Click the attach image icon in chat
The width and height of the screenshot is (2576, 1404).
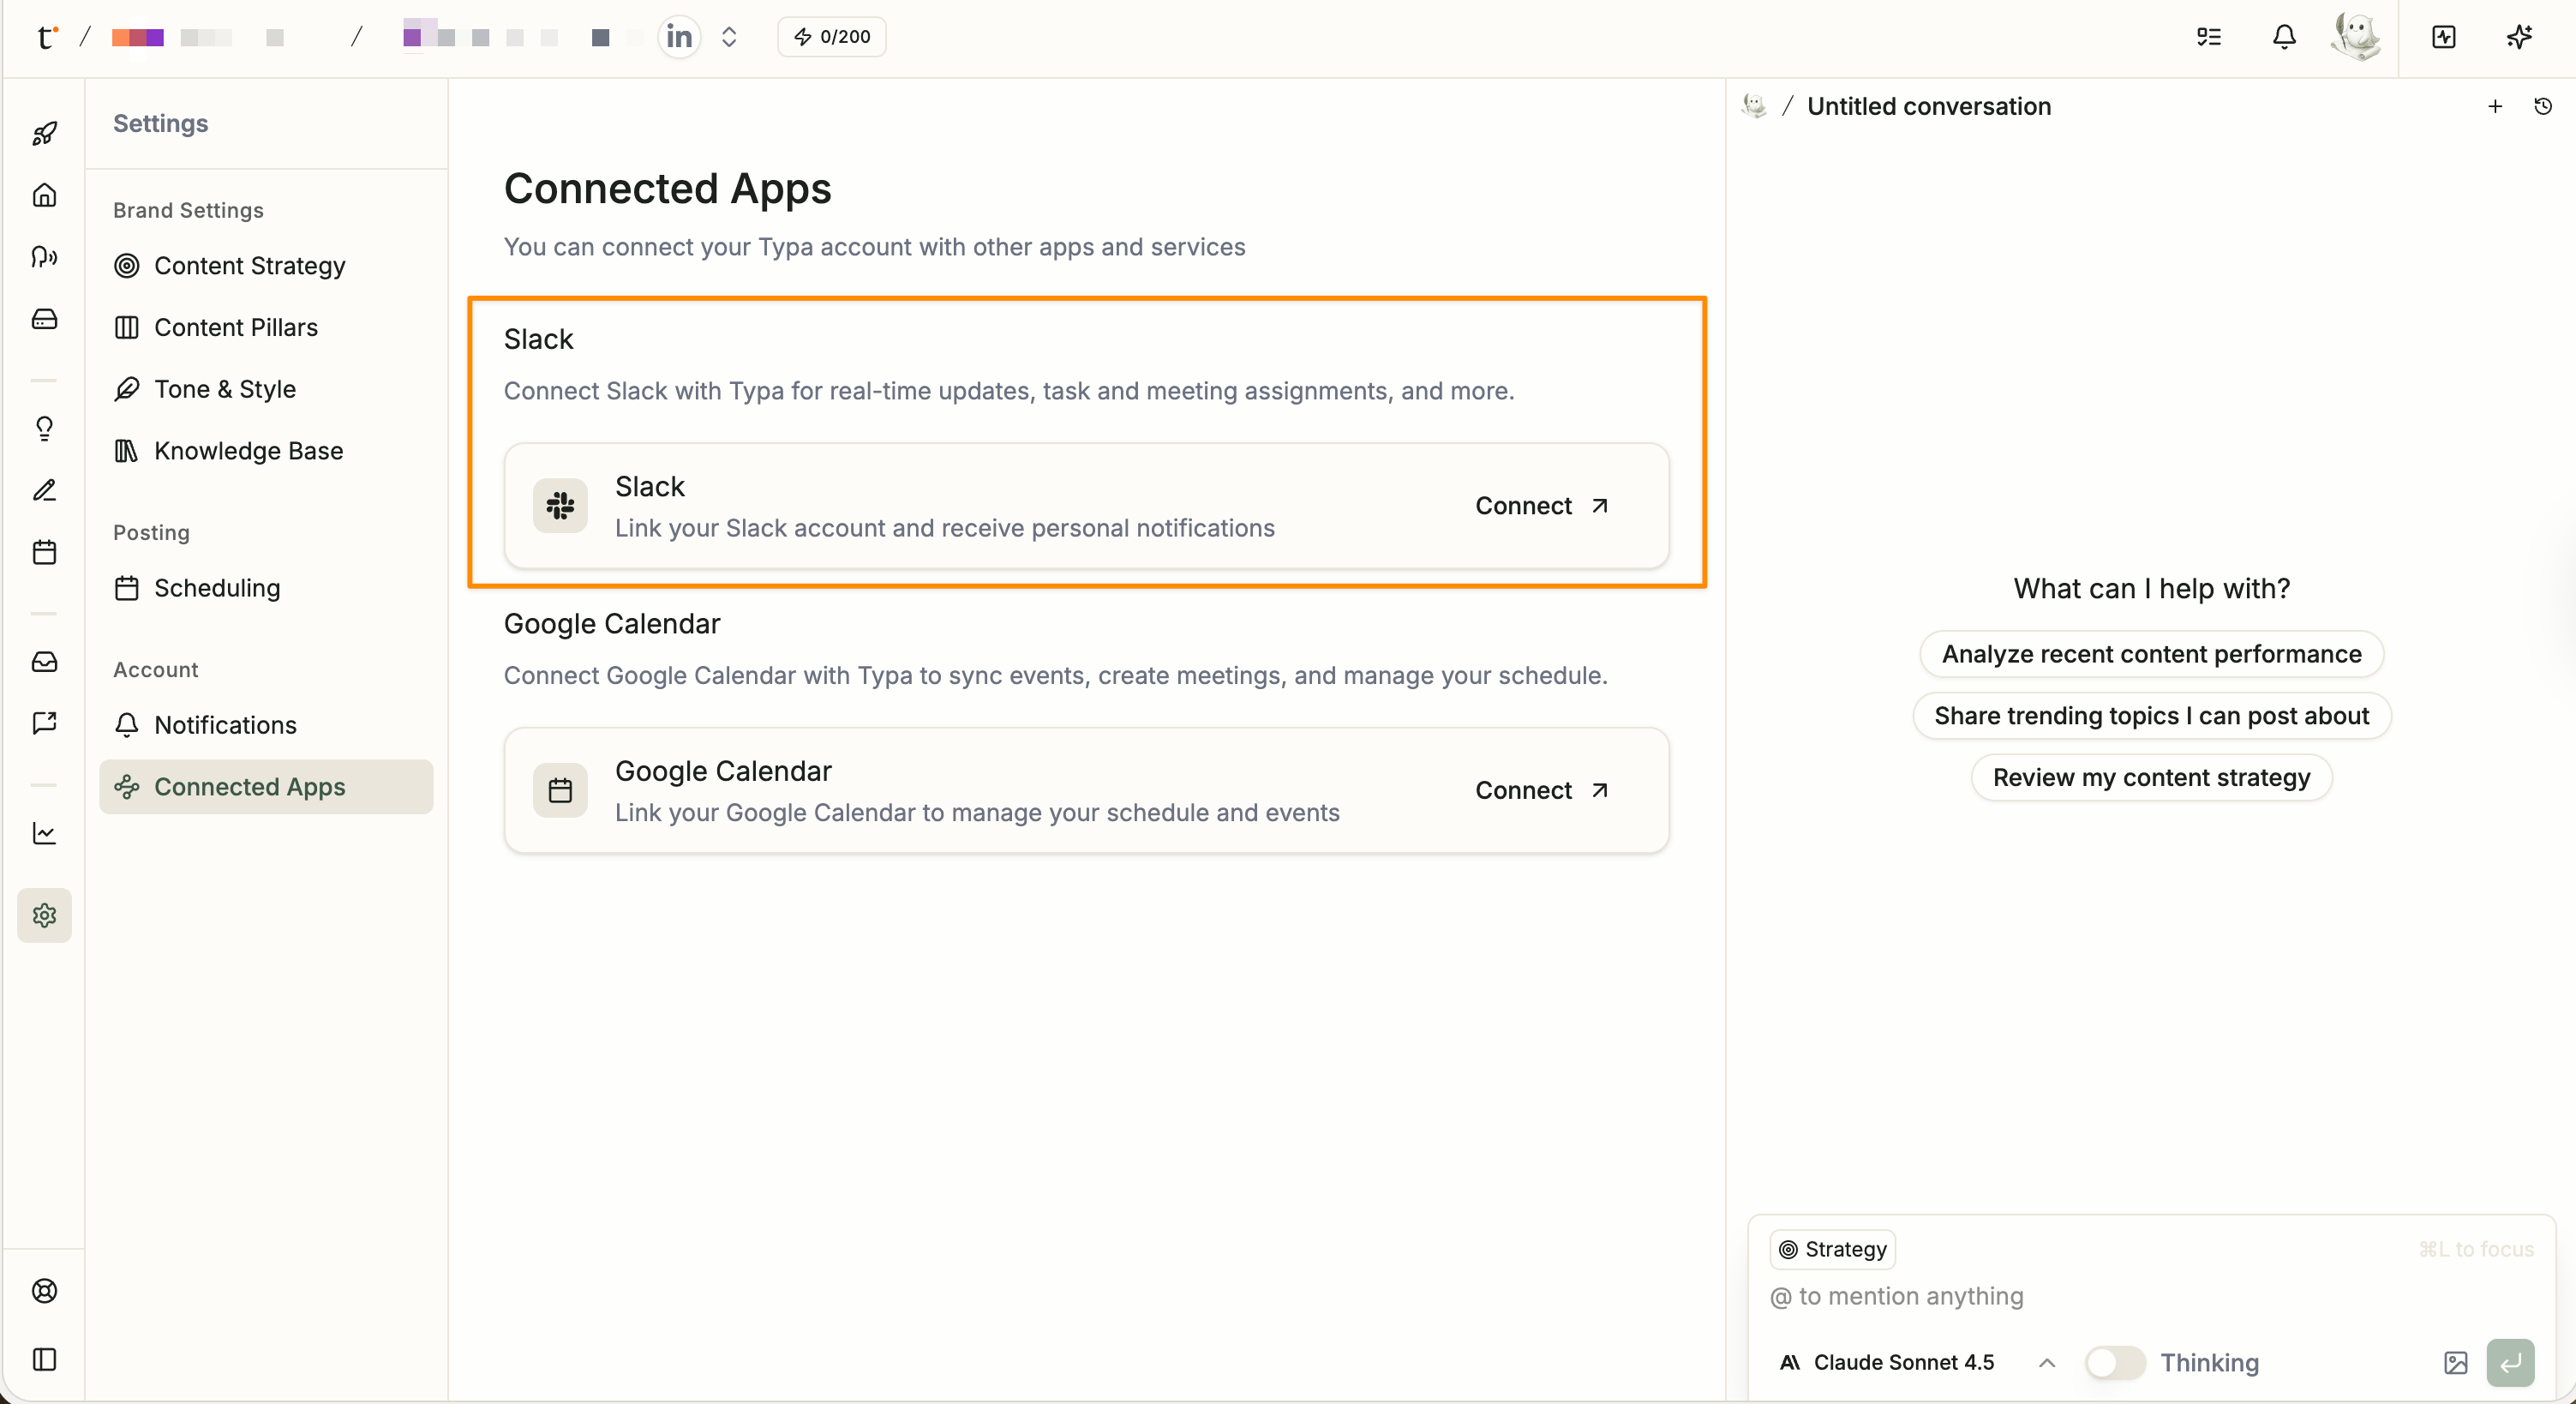[2455, 1362]
